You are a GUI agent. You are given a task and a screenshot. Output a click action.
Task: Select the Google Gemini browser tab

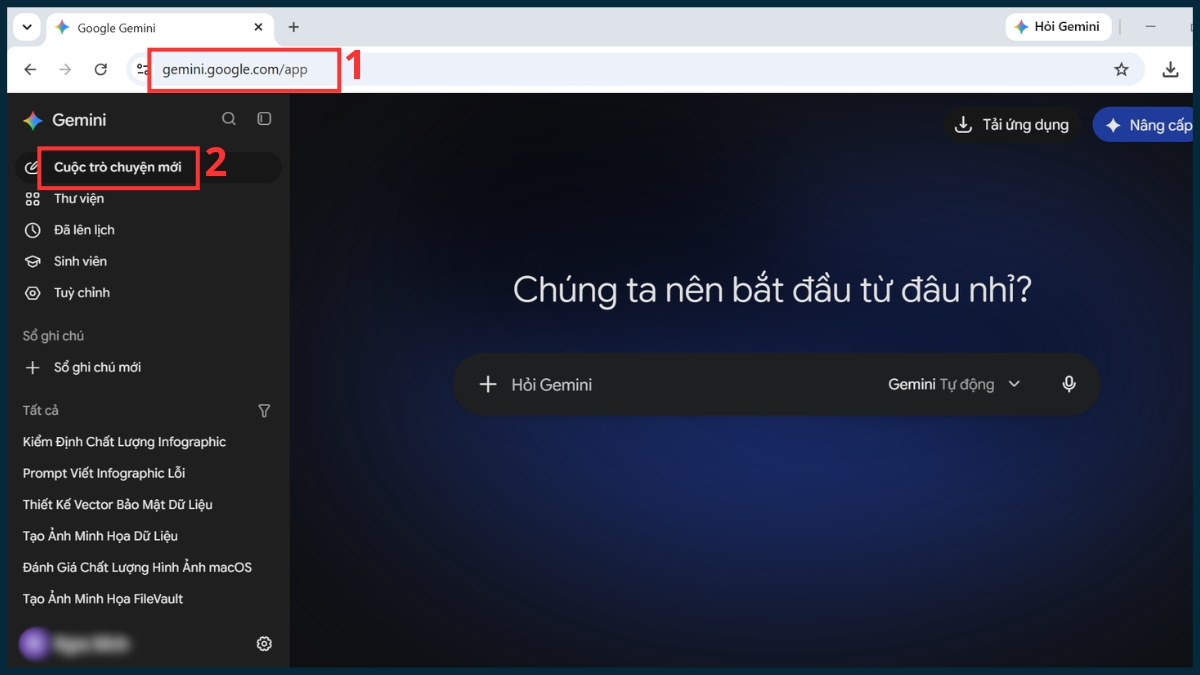click(x=160, y=28)
